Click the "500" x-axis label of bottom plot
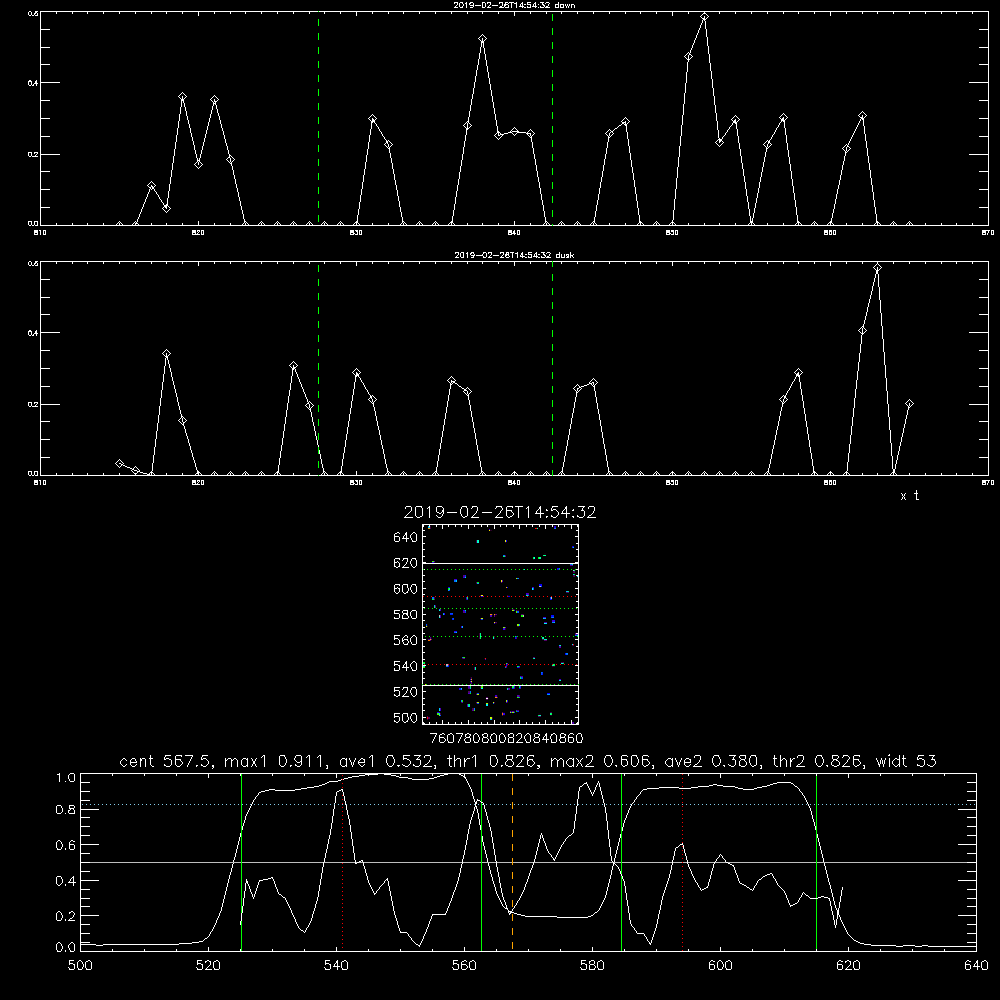The height and width of the screenshot is (1000, 1000). pyautogui.click(x=80, y=966)
